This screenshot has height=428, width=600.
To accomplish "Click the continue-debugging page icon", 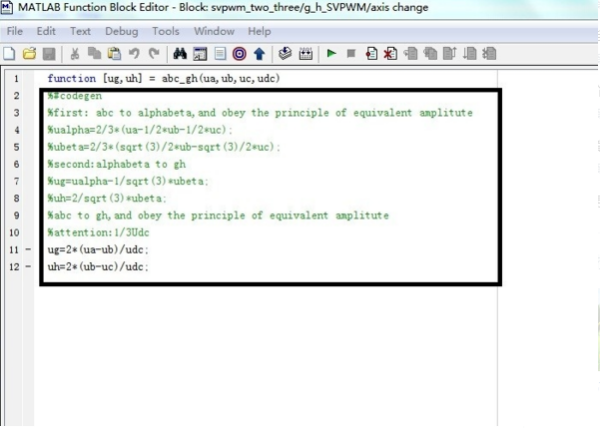I will (x=470, y=54).
